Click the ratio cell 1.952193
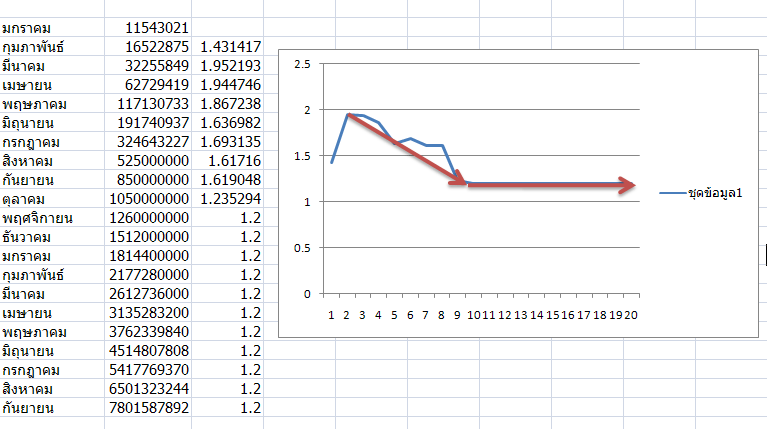Image resolution: width=767 pixels, height=429 pixels. [x=227, y=66]
